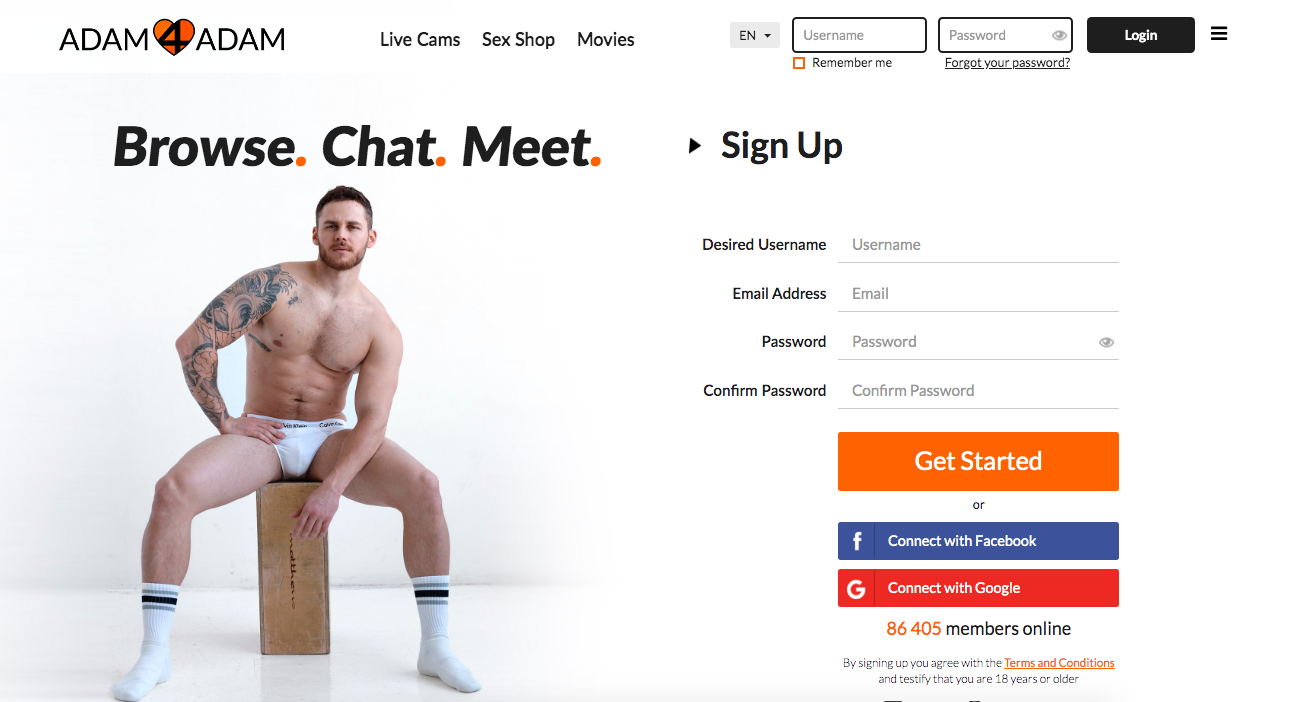Screen dimensions: 1297x702
Task: Reveal signup password with eye icon
Action: 1106,342
